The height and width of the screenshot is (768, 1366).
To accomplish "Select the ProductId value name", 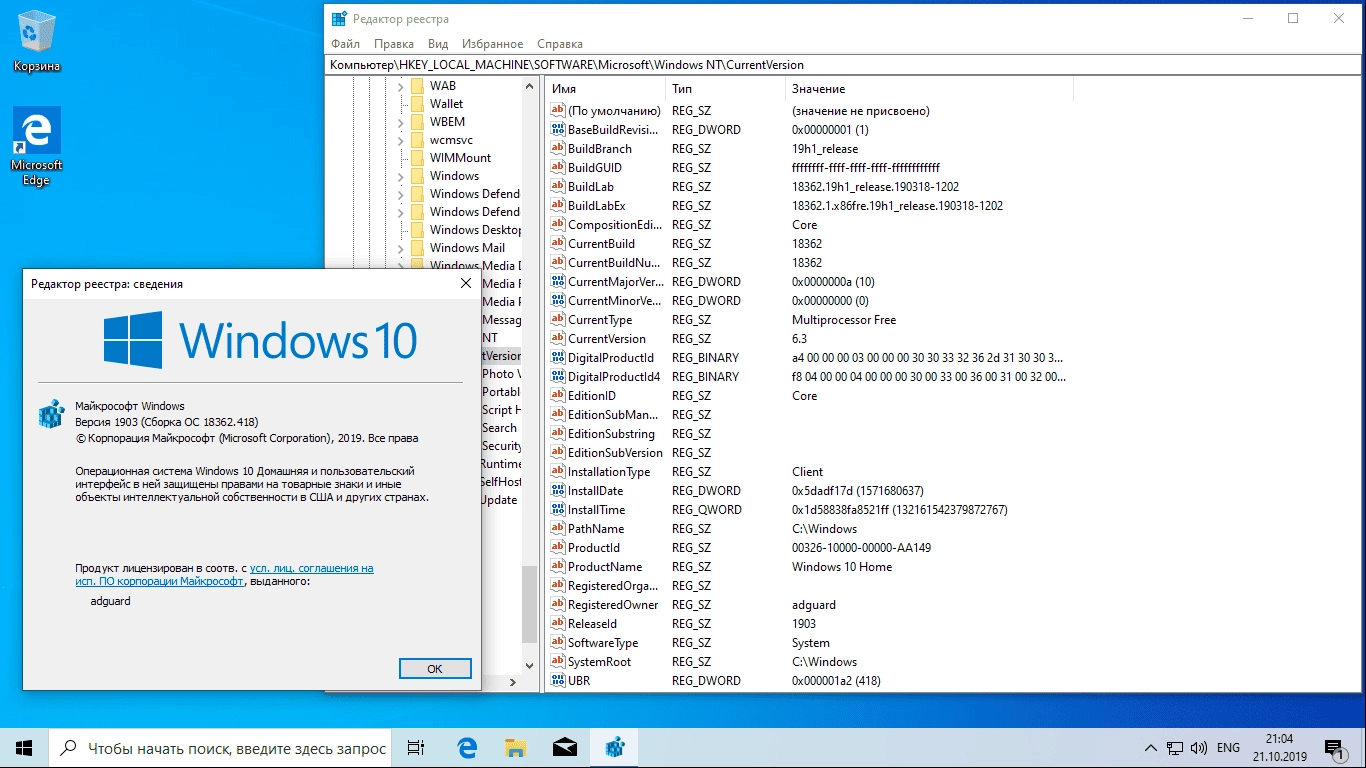I will click(594, 548).
